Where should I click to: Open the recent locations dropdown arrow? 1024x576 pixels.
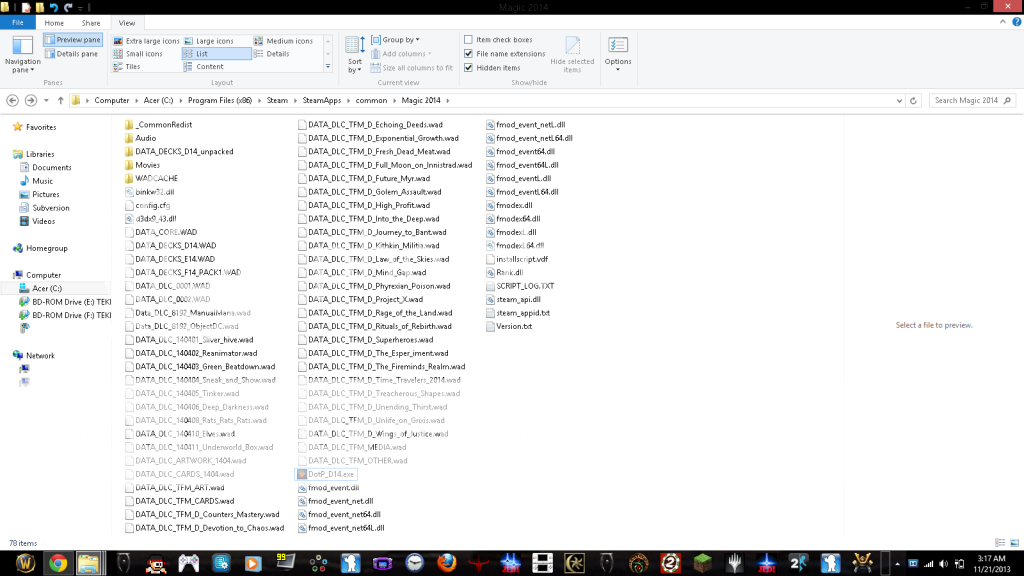(x=46, y=101)
